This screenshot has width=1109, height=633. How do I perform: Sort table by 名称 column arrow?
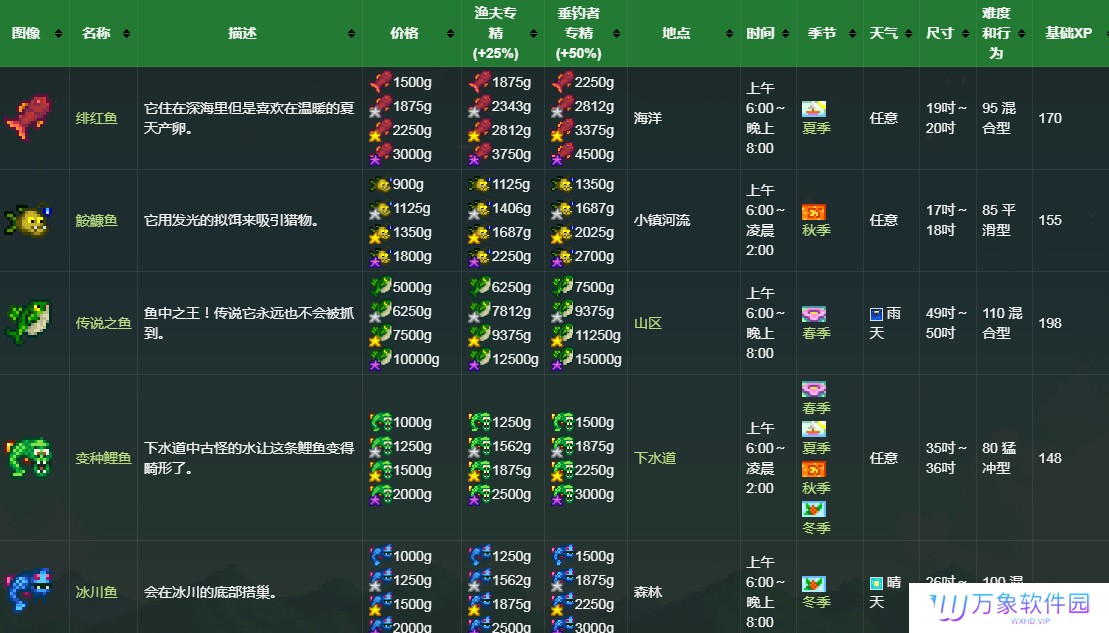pos(127,33)
